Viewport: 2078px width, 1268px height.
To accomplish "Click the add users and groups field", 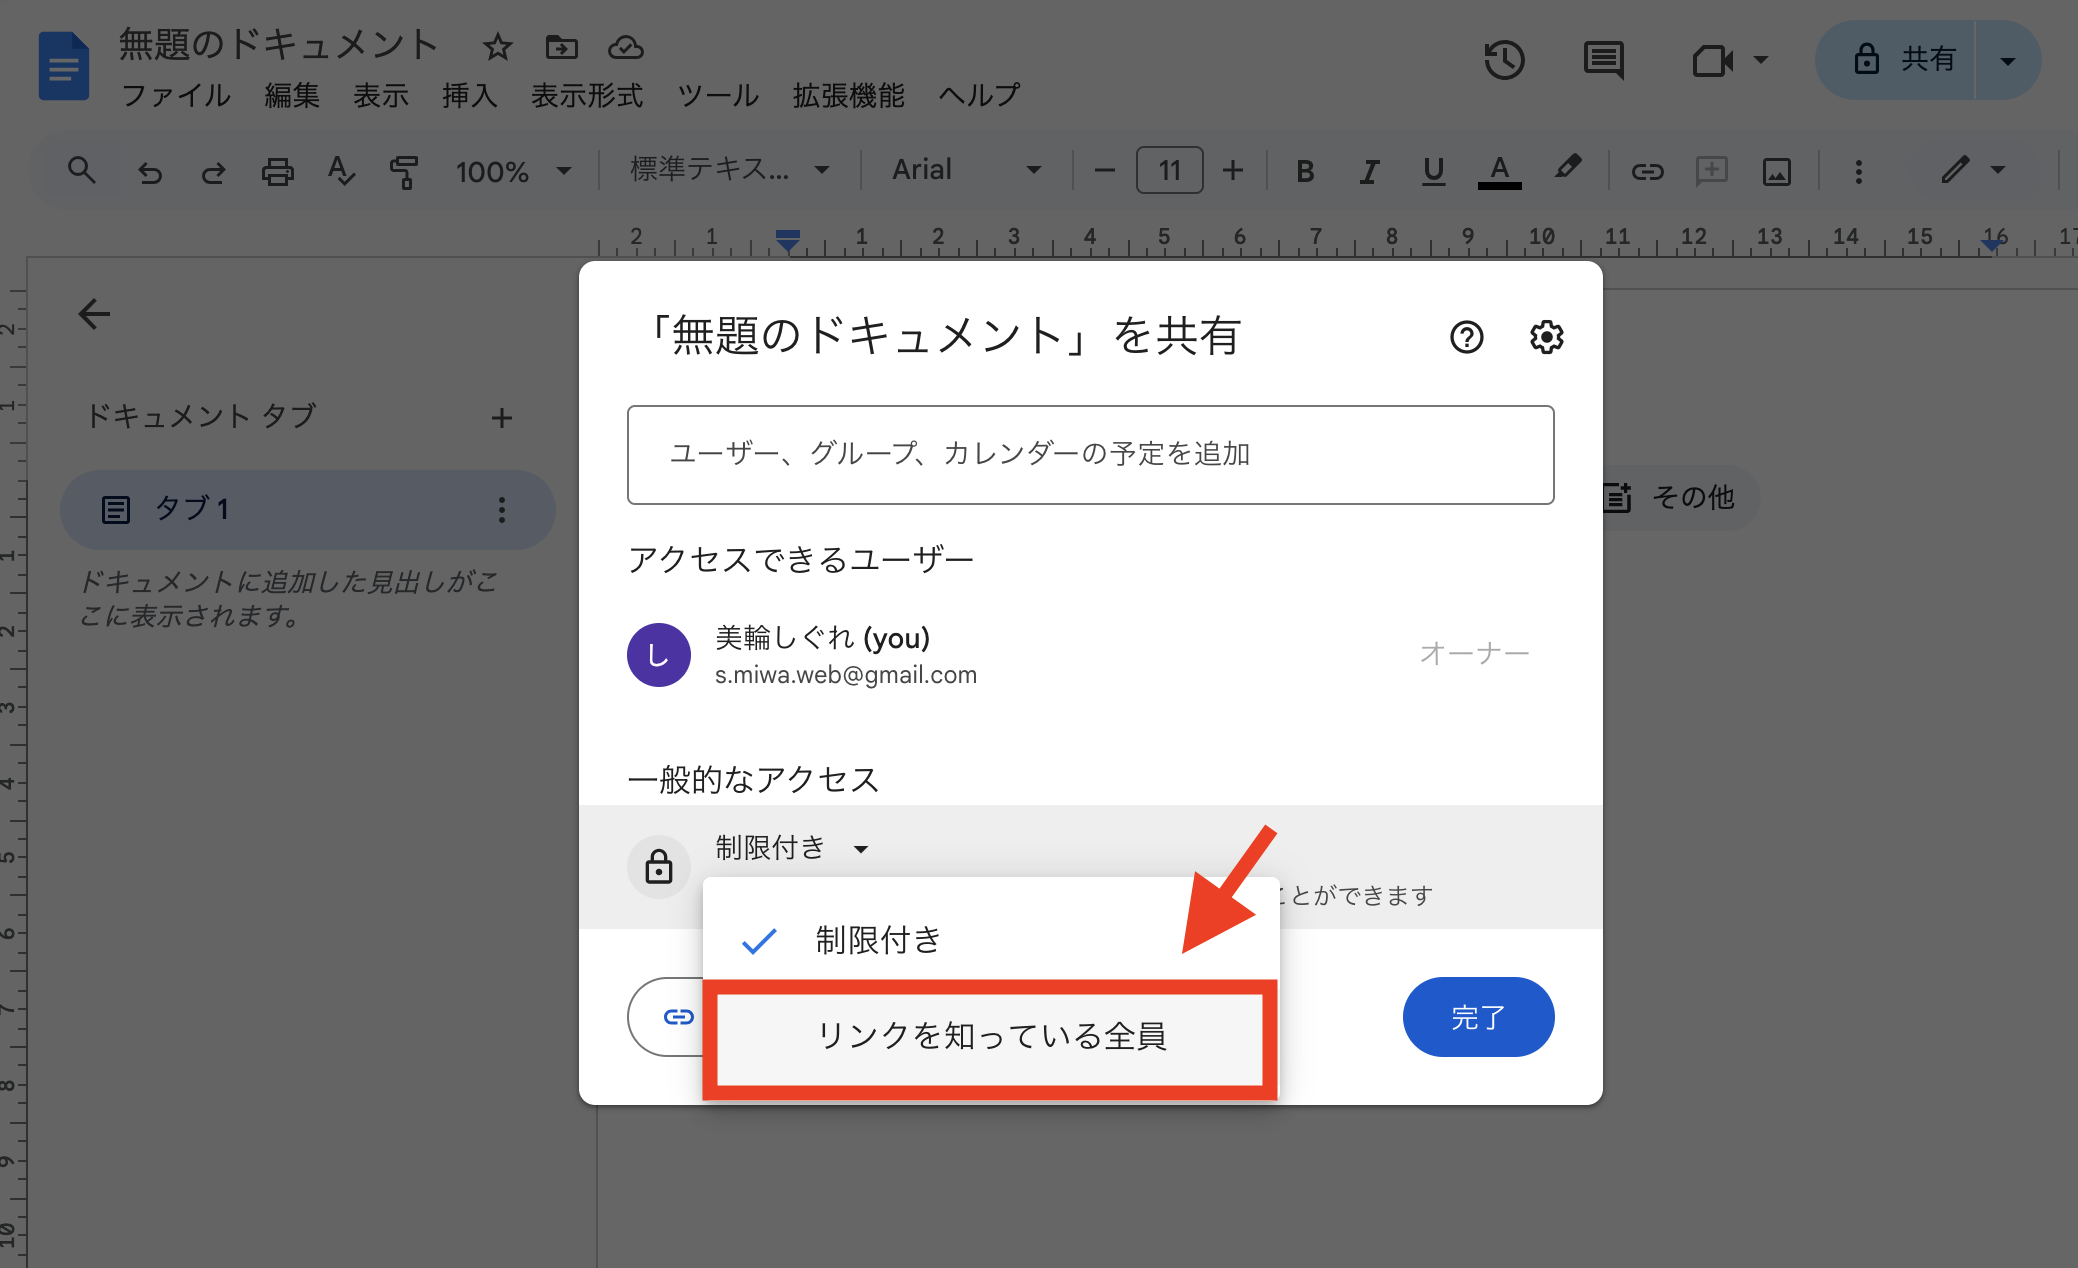I will (x=1090, y=455).
